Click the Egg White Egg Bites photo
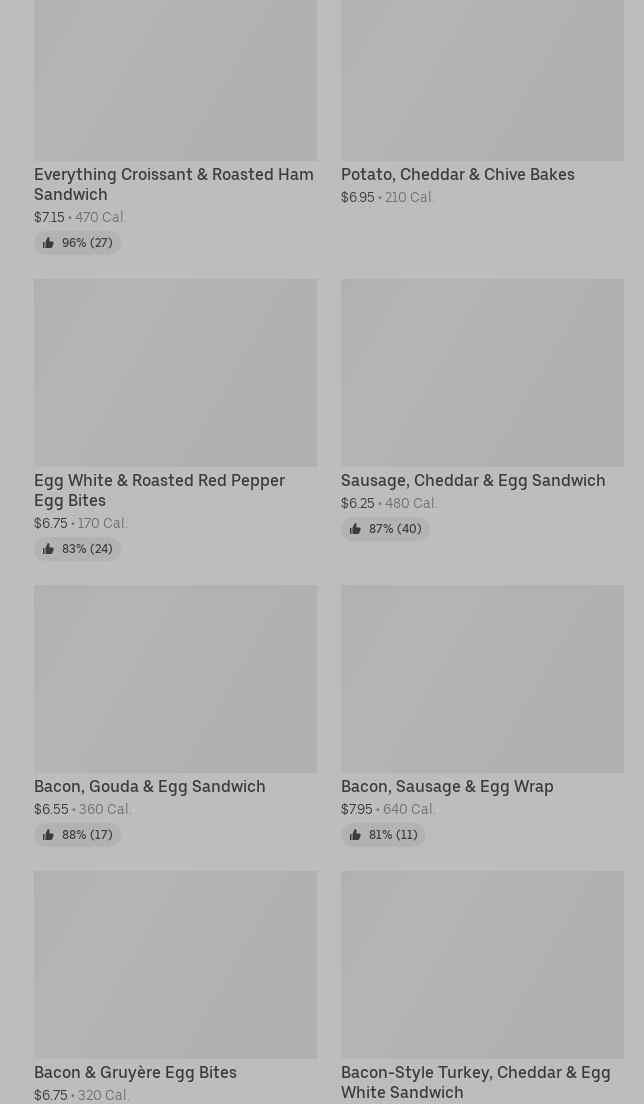Screen dimensions: 644x1104 [x=175, y=372]
